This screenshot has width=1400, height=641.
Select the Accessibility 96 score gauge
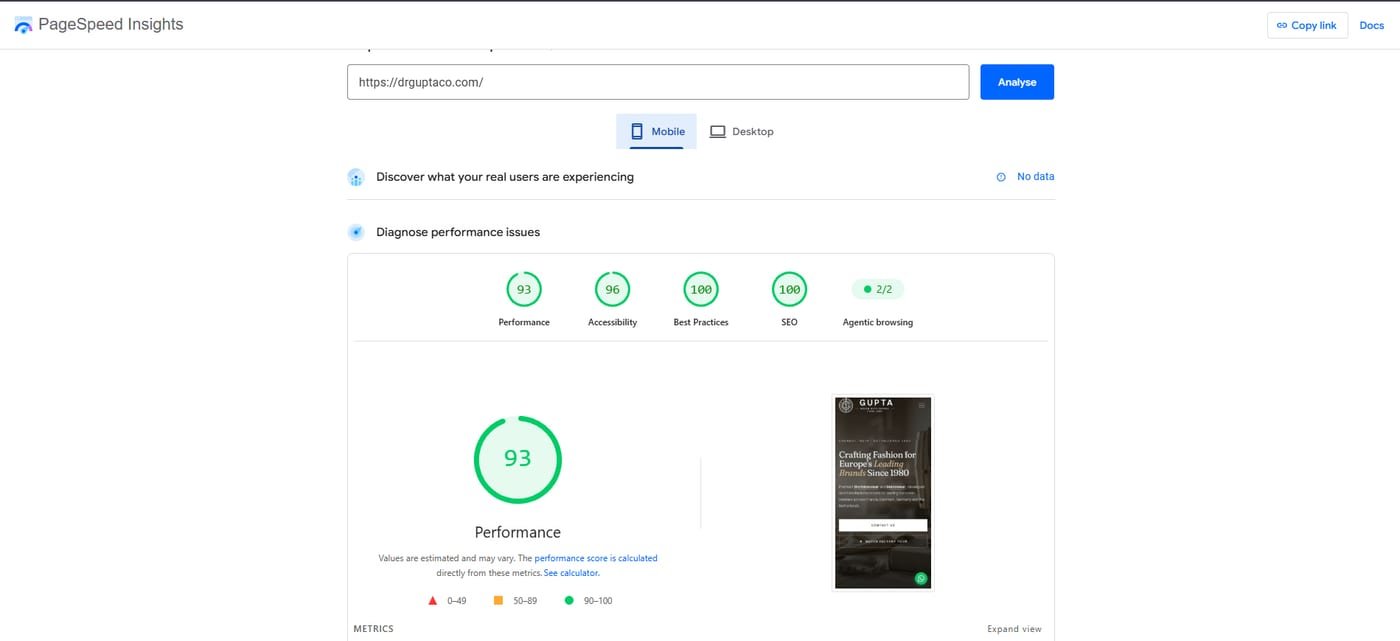tap(612, 290)
